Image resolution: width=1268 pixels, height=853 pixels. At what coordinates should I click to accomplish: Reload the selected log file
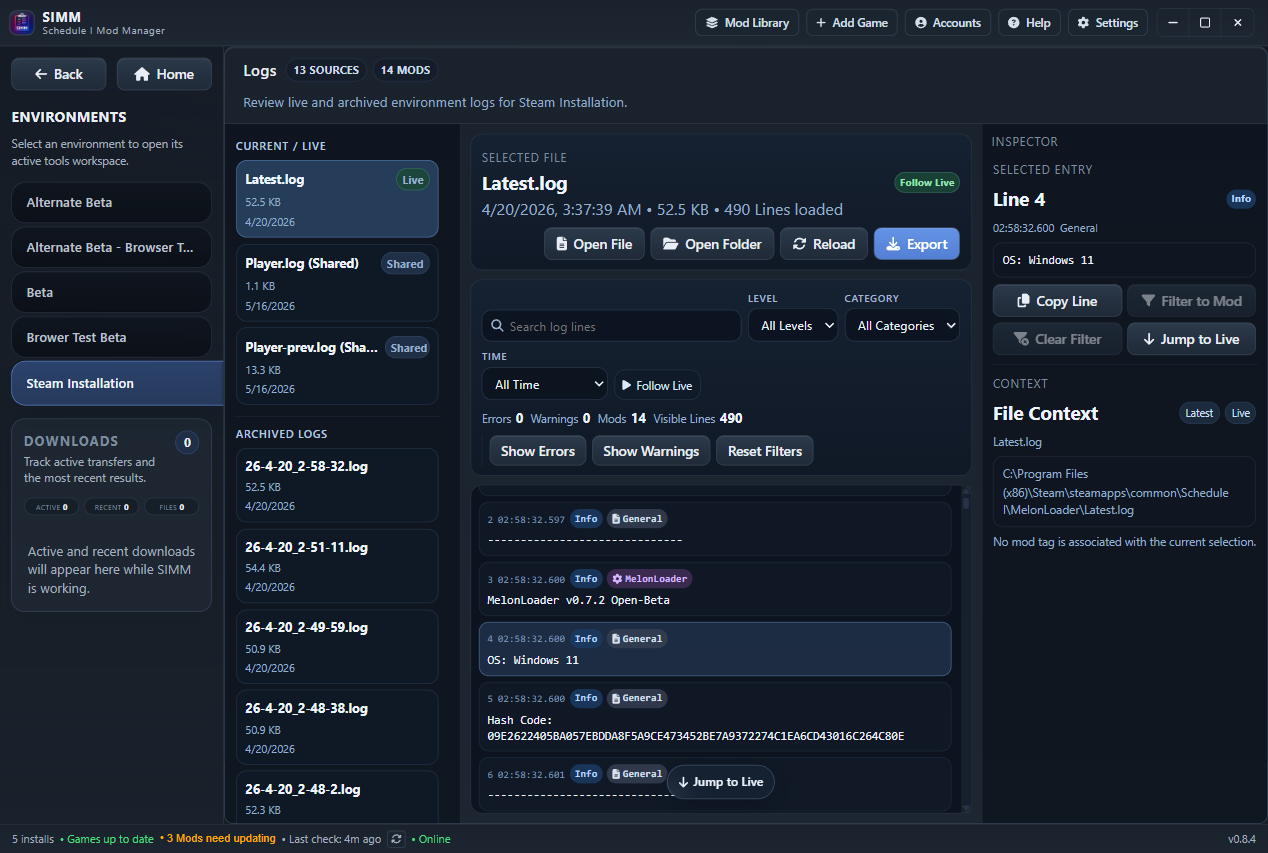coord(824,244)
